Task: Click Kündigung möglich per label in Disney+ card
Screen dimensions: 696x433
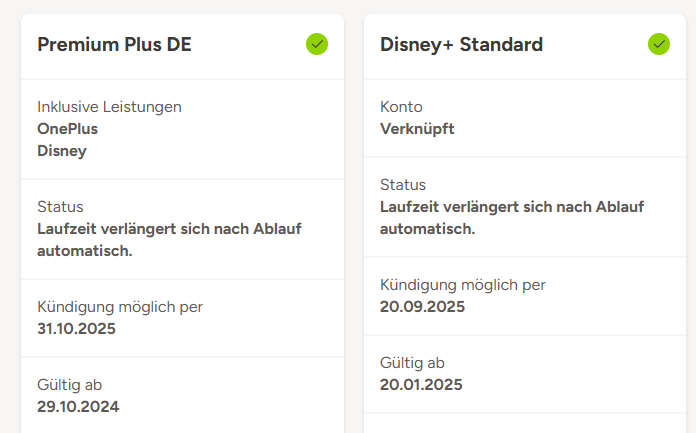Action: 463,285
